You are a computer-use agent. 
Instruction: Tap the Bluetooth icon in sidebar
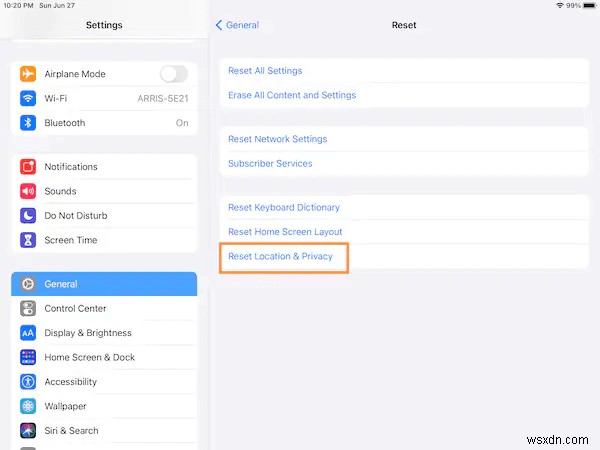pos(28,122)
